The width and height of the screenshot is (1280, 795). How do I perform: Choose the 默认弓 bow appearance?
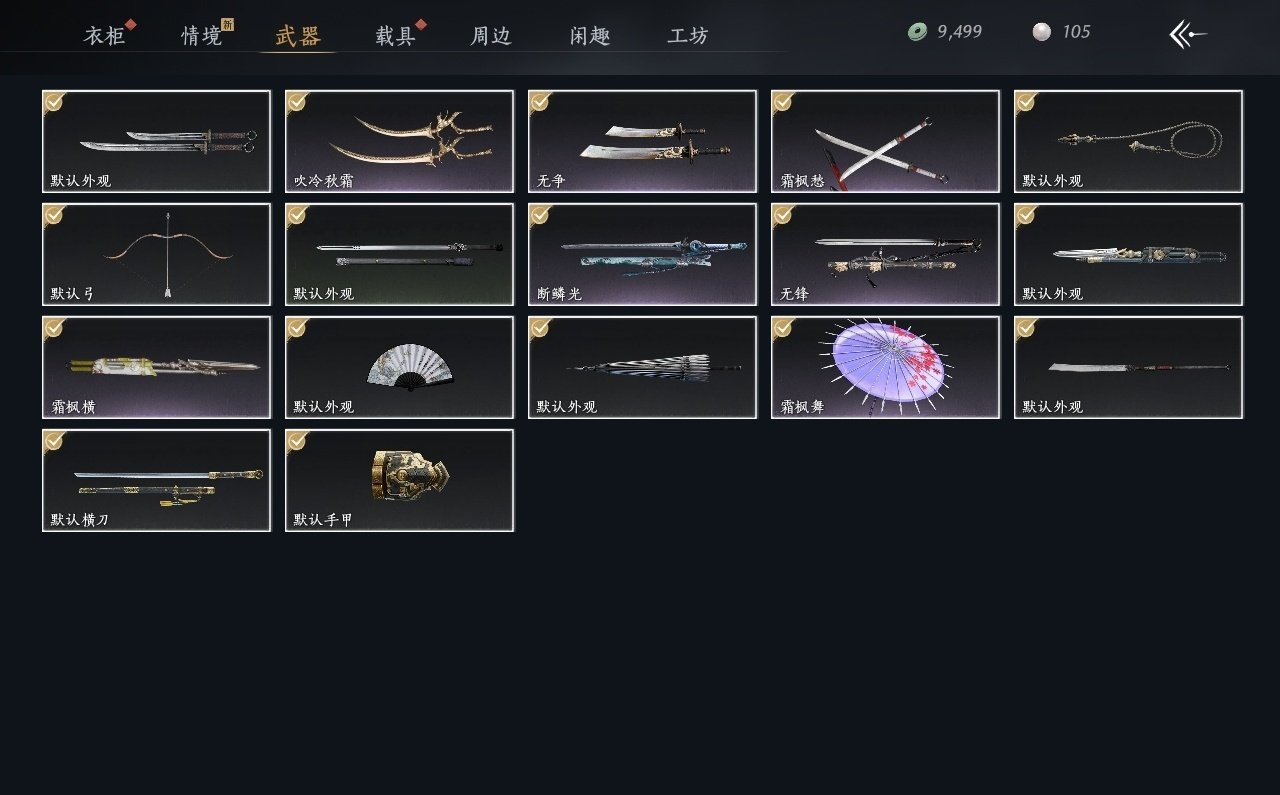156,254
